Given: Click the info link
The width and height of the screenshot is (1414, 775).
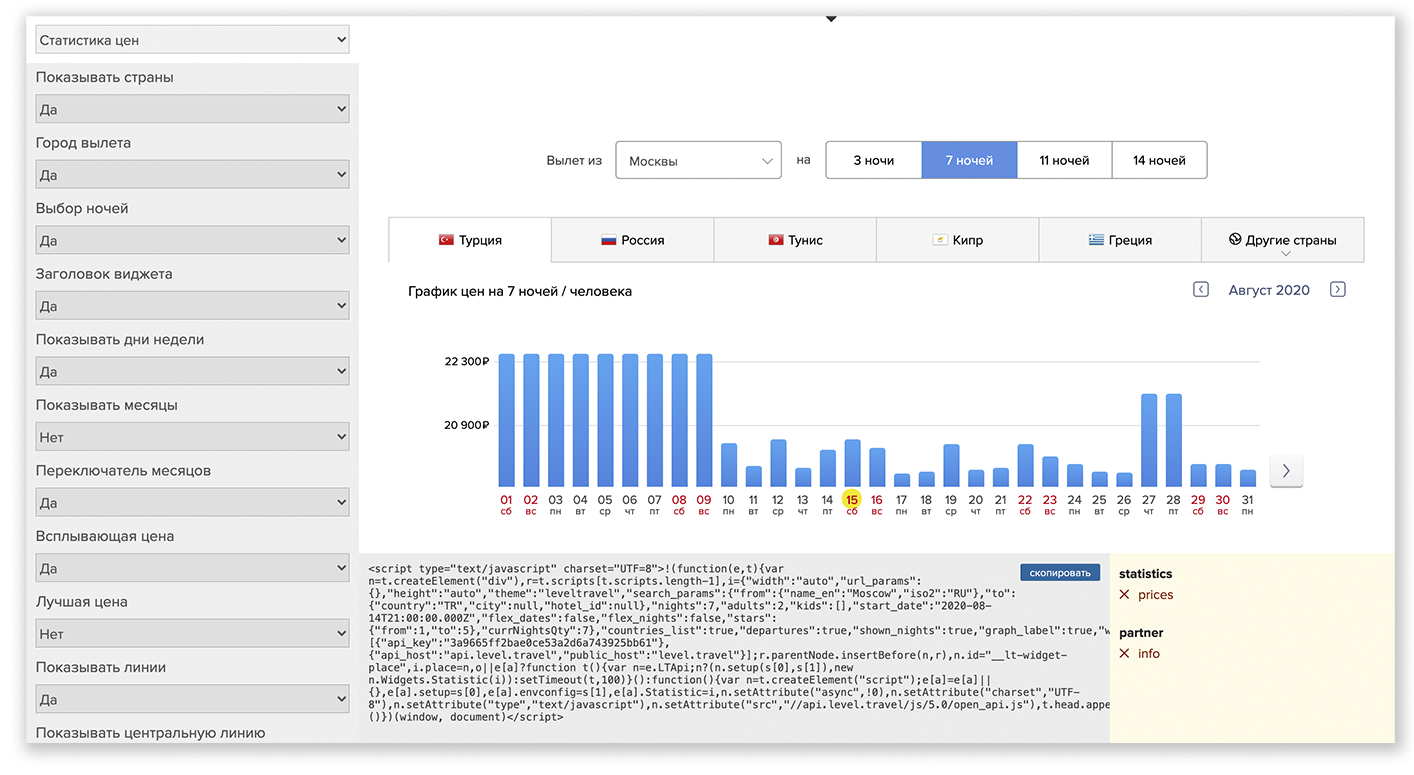Looking at the screenshot, I should coord(1149,653).
